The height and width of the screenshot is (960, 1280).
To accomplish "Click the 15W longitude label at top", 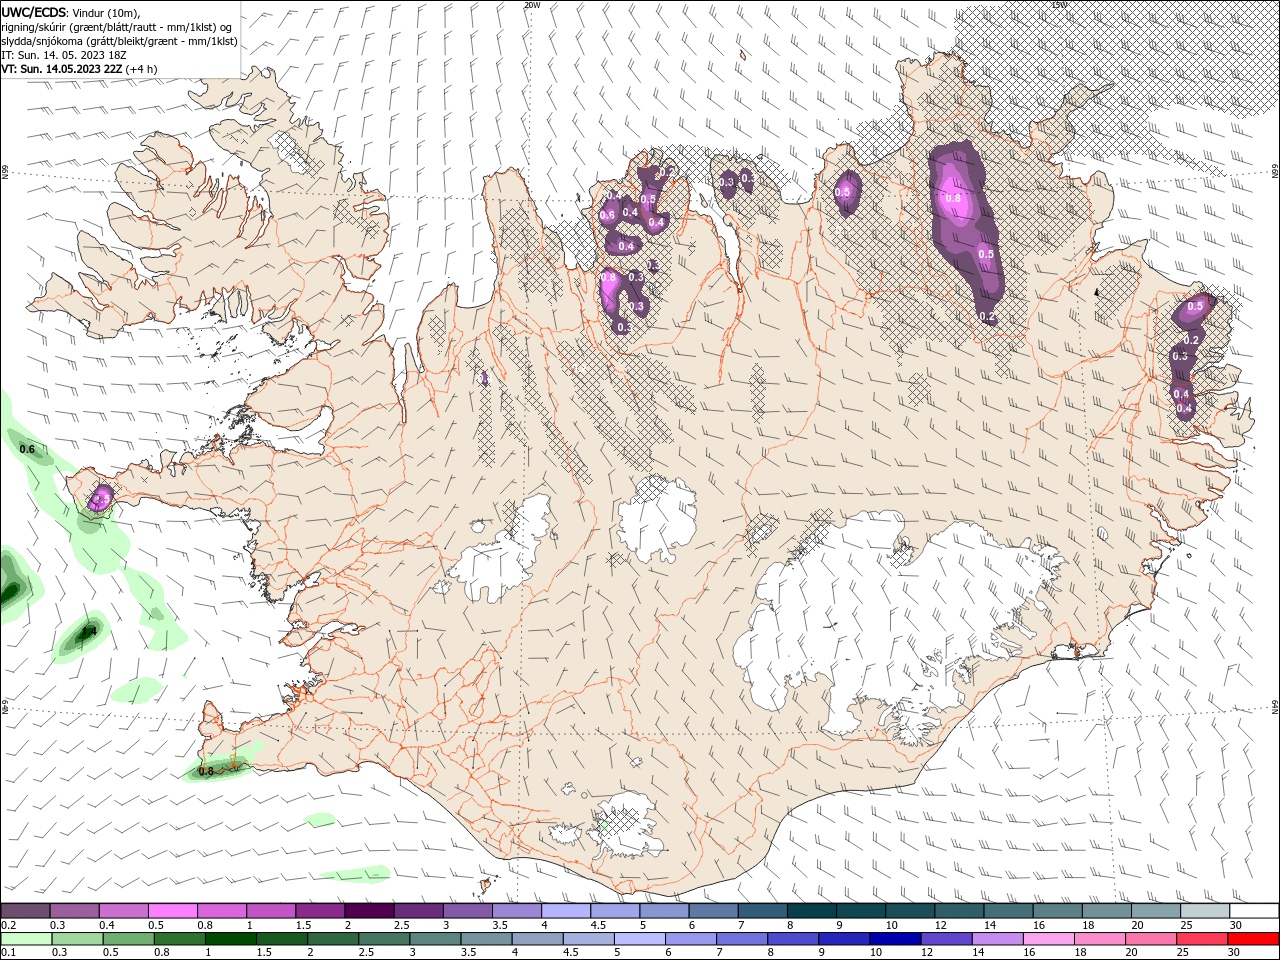I will click(1059, 5).
